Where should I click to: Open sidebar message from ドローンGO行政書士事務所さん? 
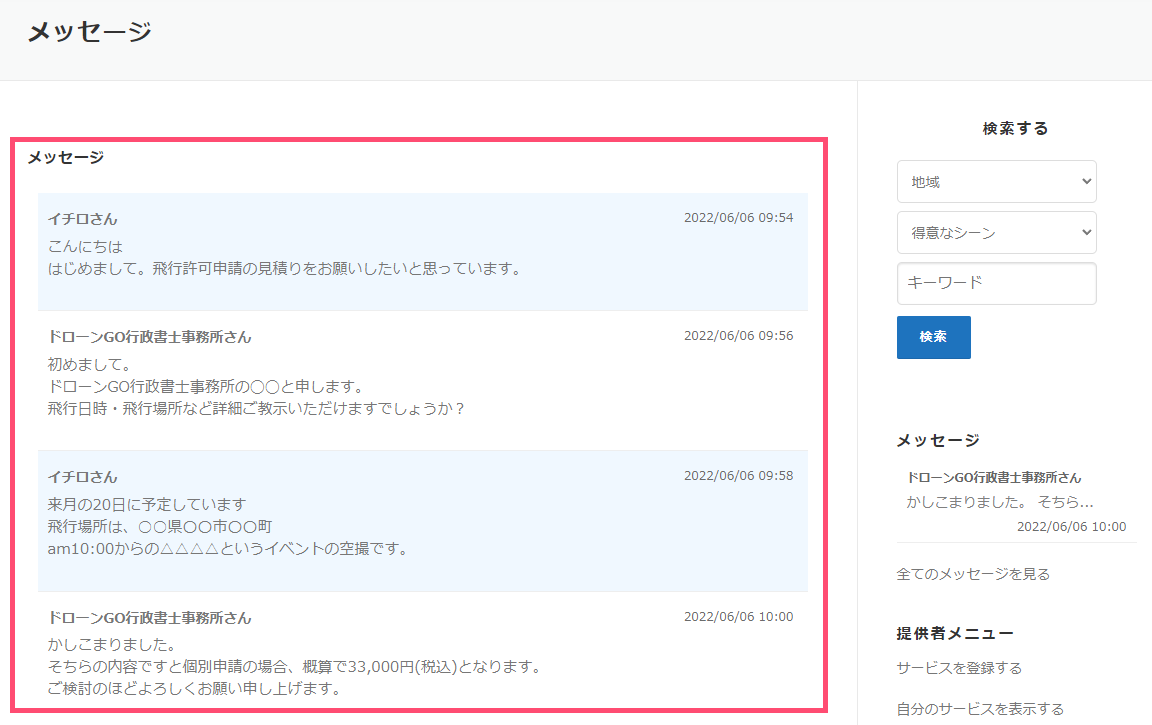point(994,478)
